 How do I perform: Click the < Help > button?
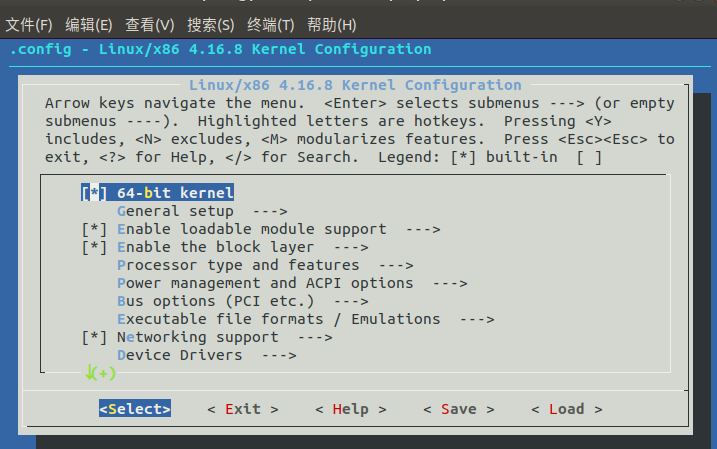[351, 409]
